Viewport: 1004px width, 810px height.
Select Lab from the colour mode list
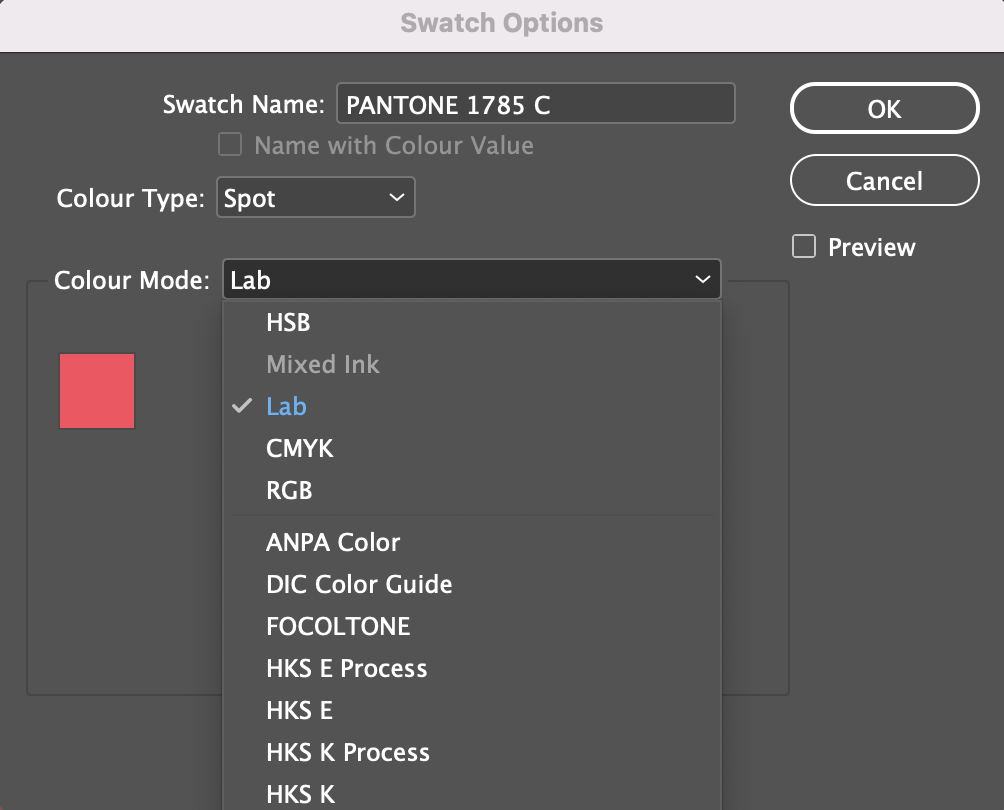[x=287, y=406]
